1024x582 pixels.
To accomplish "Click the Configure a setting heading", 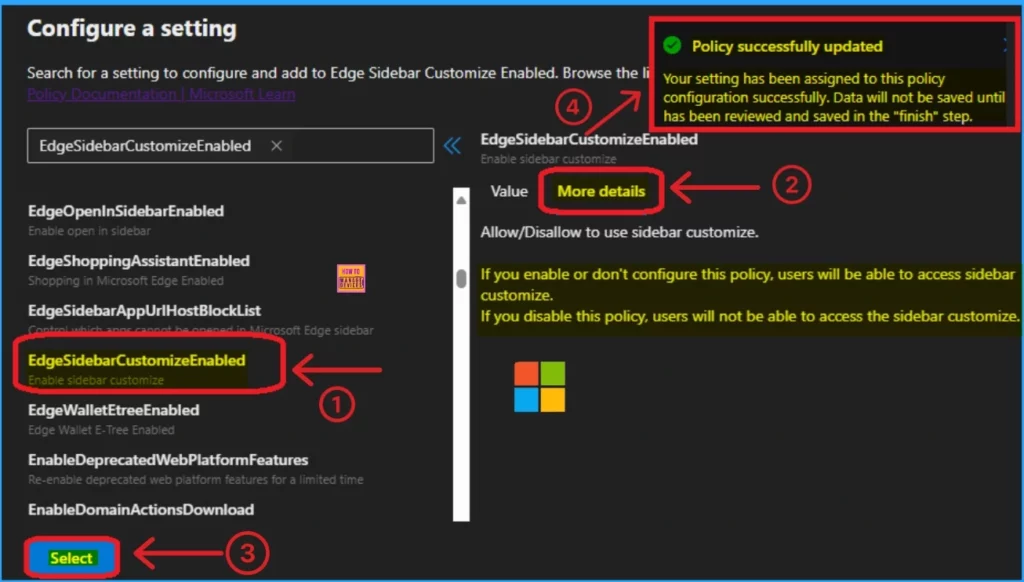I will (x=132, y=29).
